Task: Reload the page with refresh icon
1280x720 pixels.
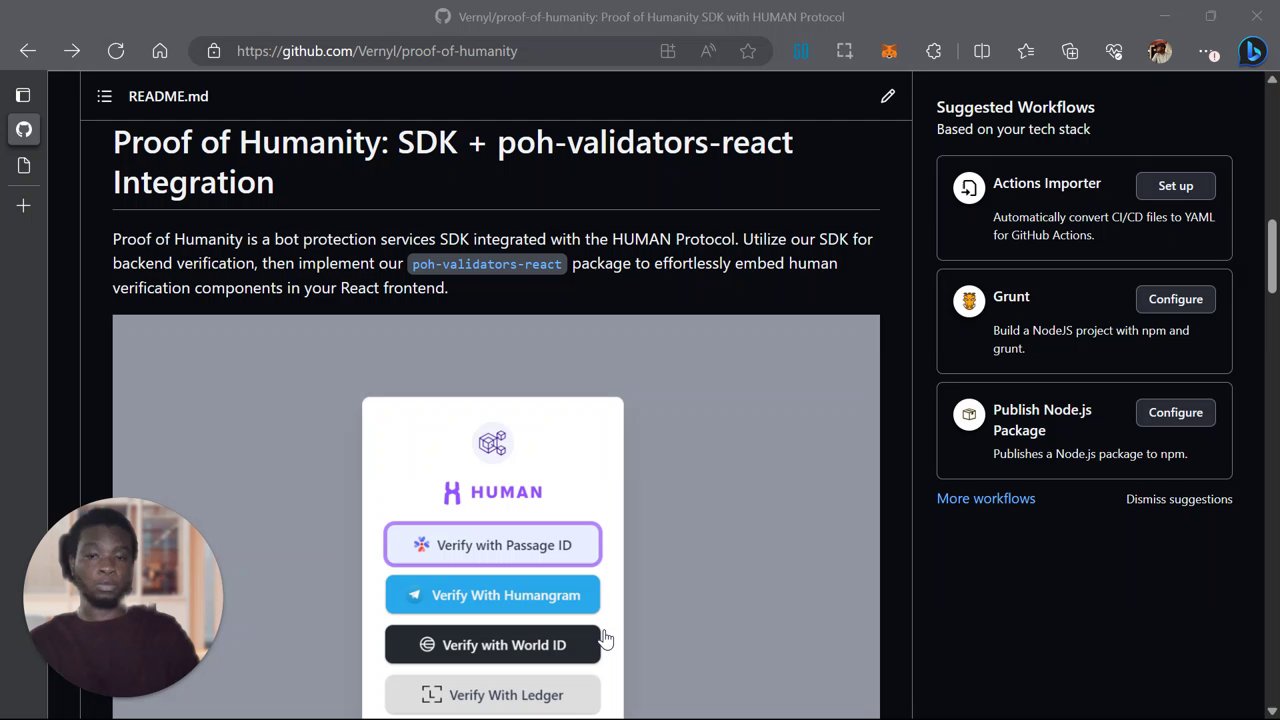Action: click(116, 51)
